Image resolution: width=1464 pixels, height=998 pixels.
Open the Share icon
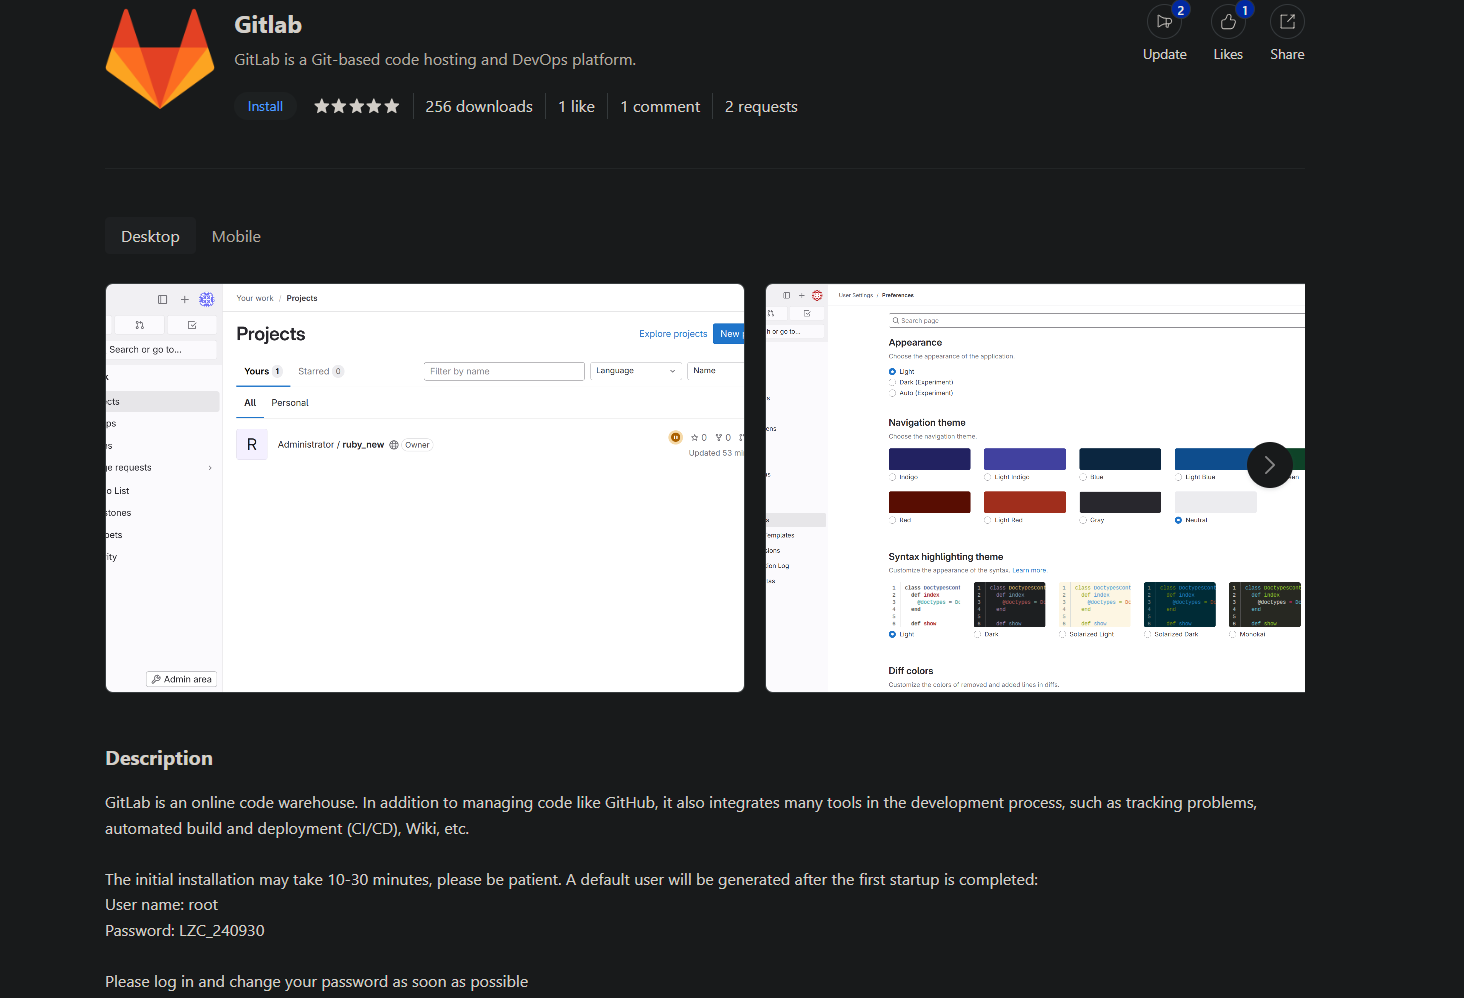[1287, 22]
